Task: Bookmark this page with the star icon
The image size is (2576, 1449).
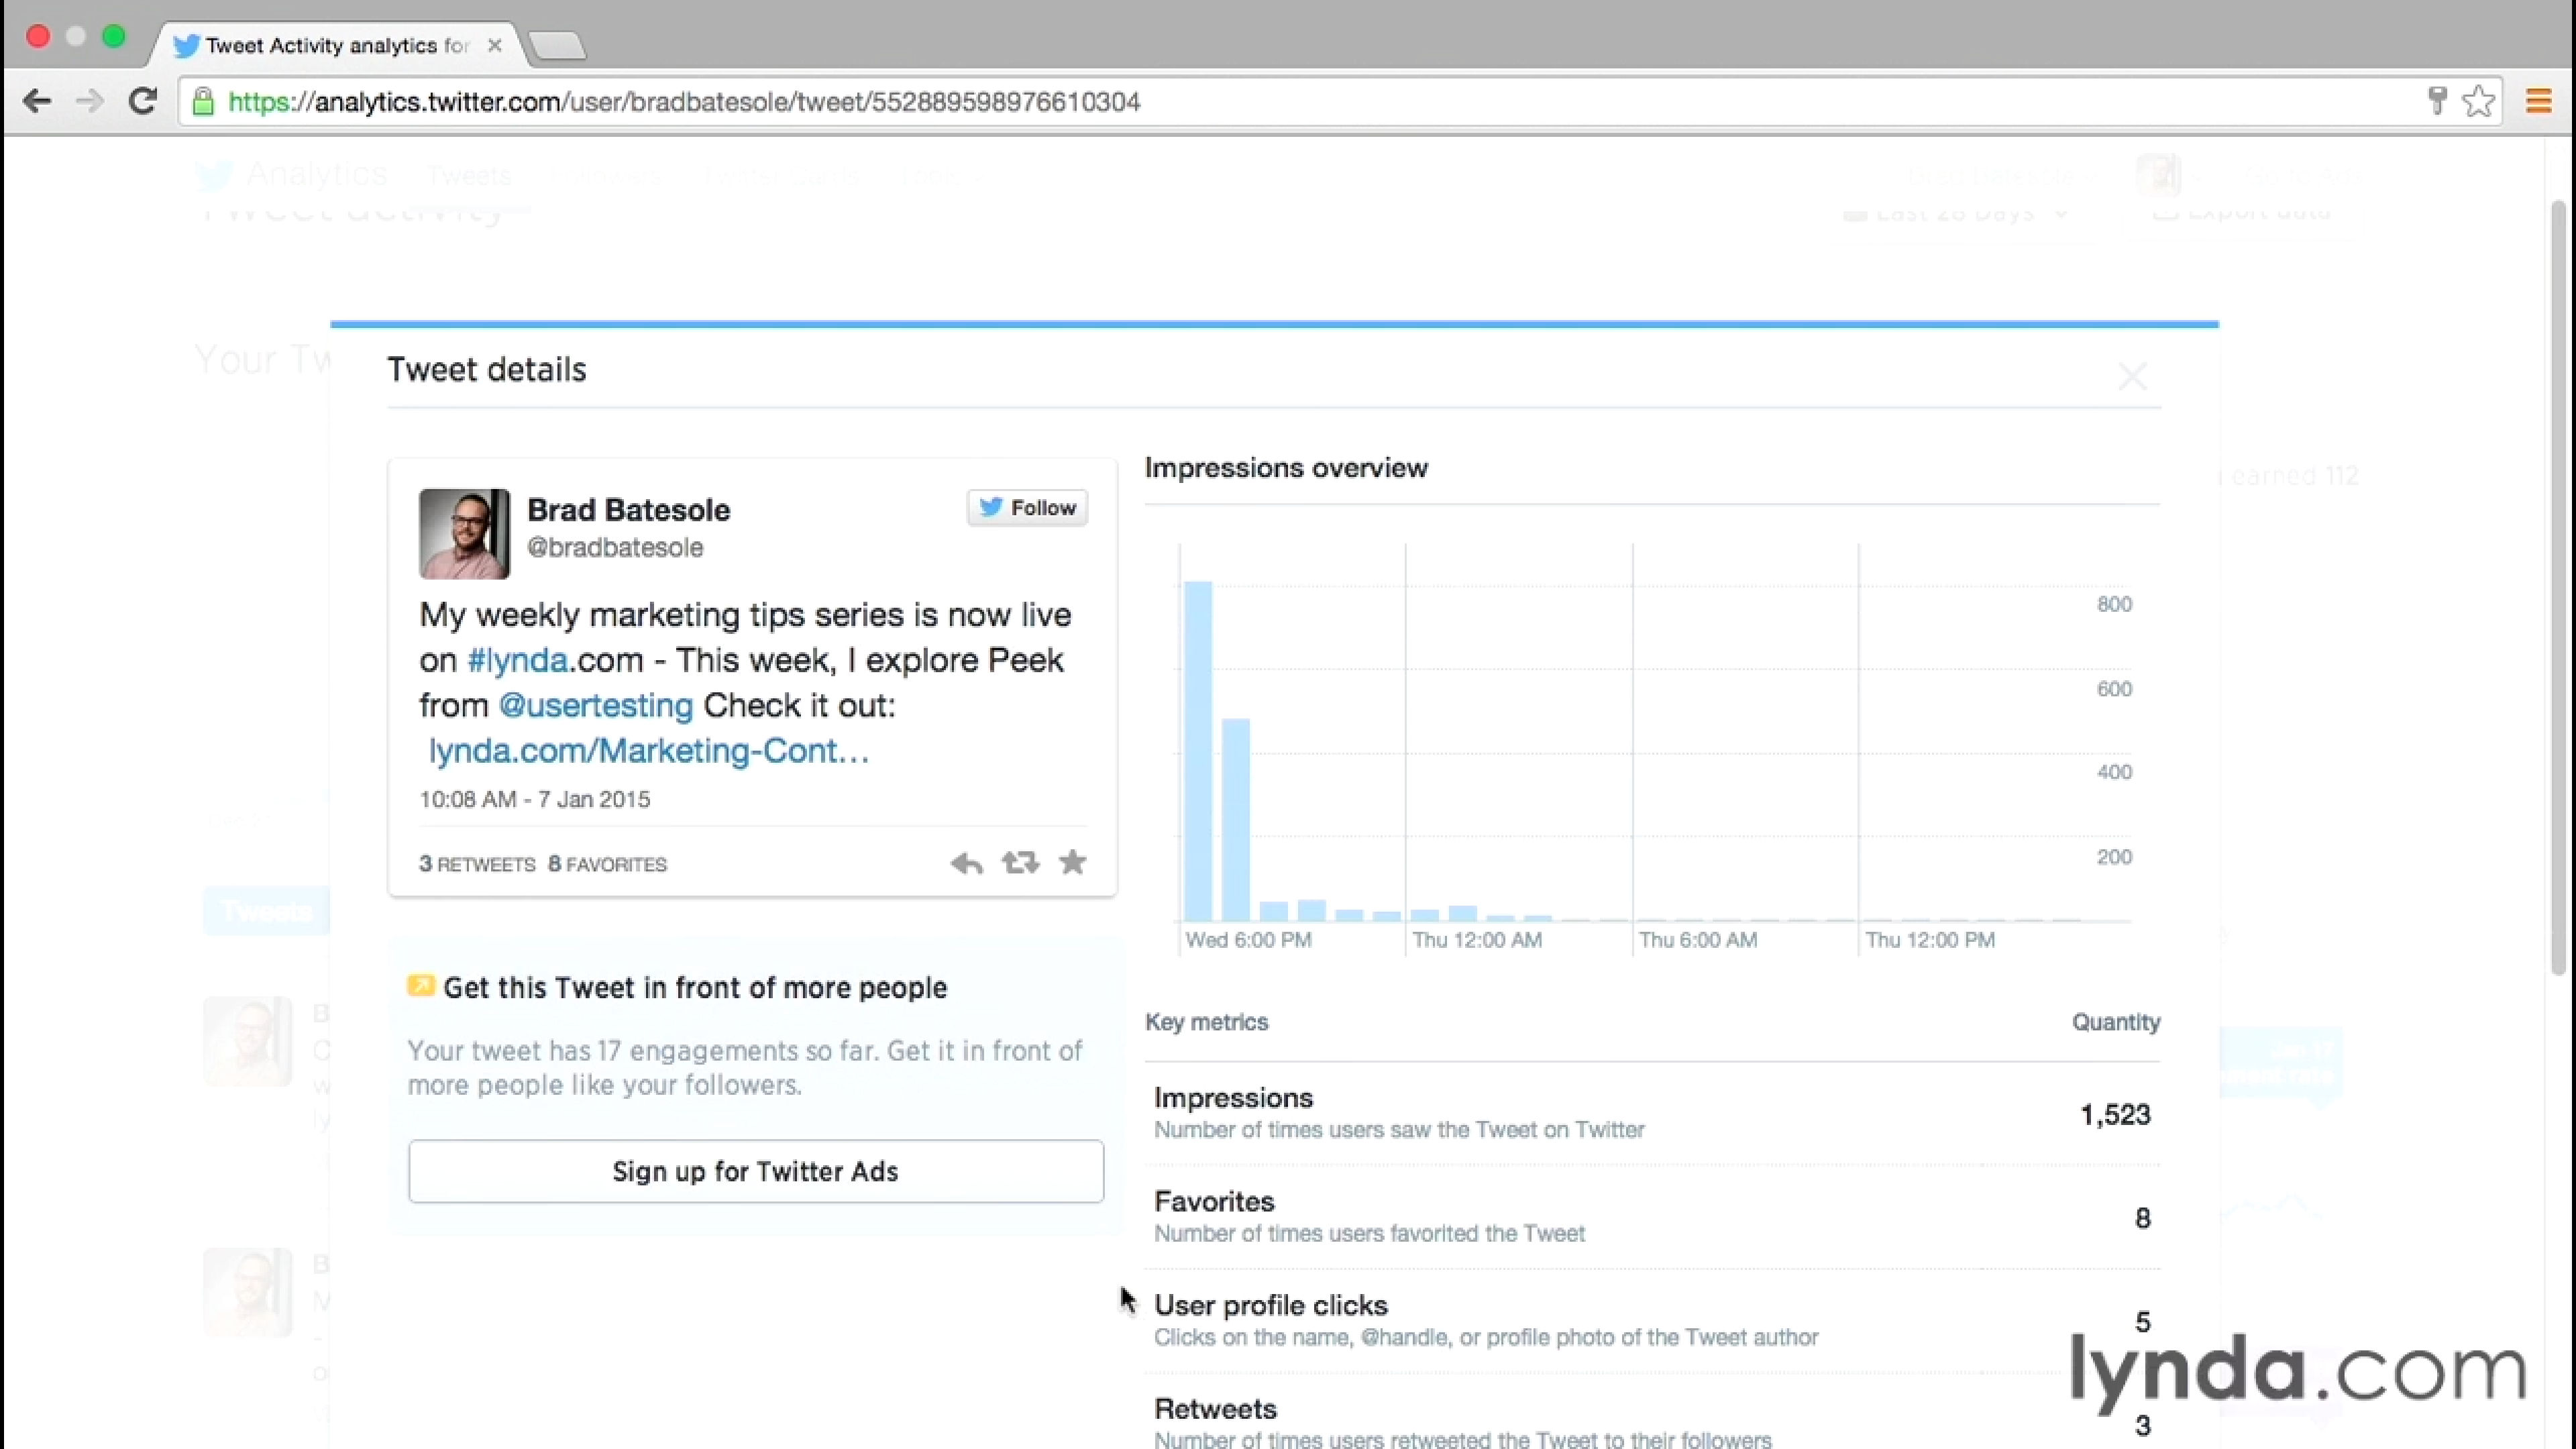Action: pos(2479,101)
